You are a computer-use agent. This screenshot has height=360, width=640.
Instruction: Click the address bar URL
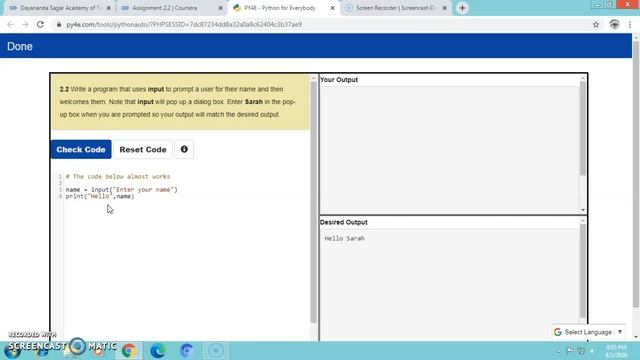point(184,24)
